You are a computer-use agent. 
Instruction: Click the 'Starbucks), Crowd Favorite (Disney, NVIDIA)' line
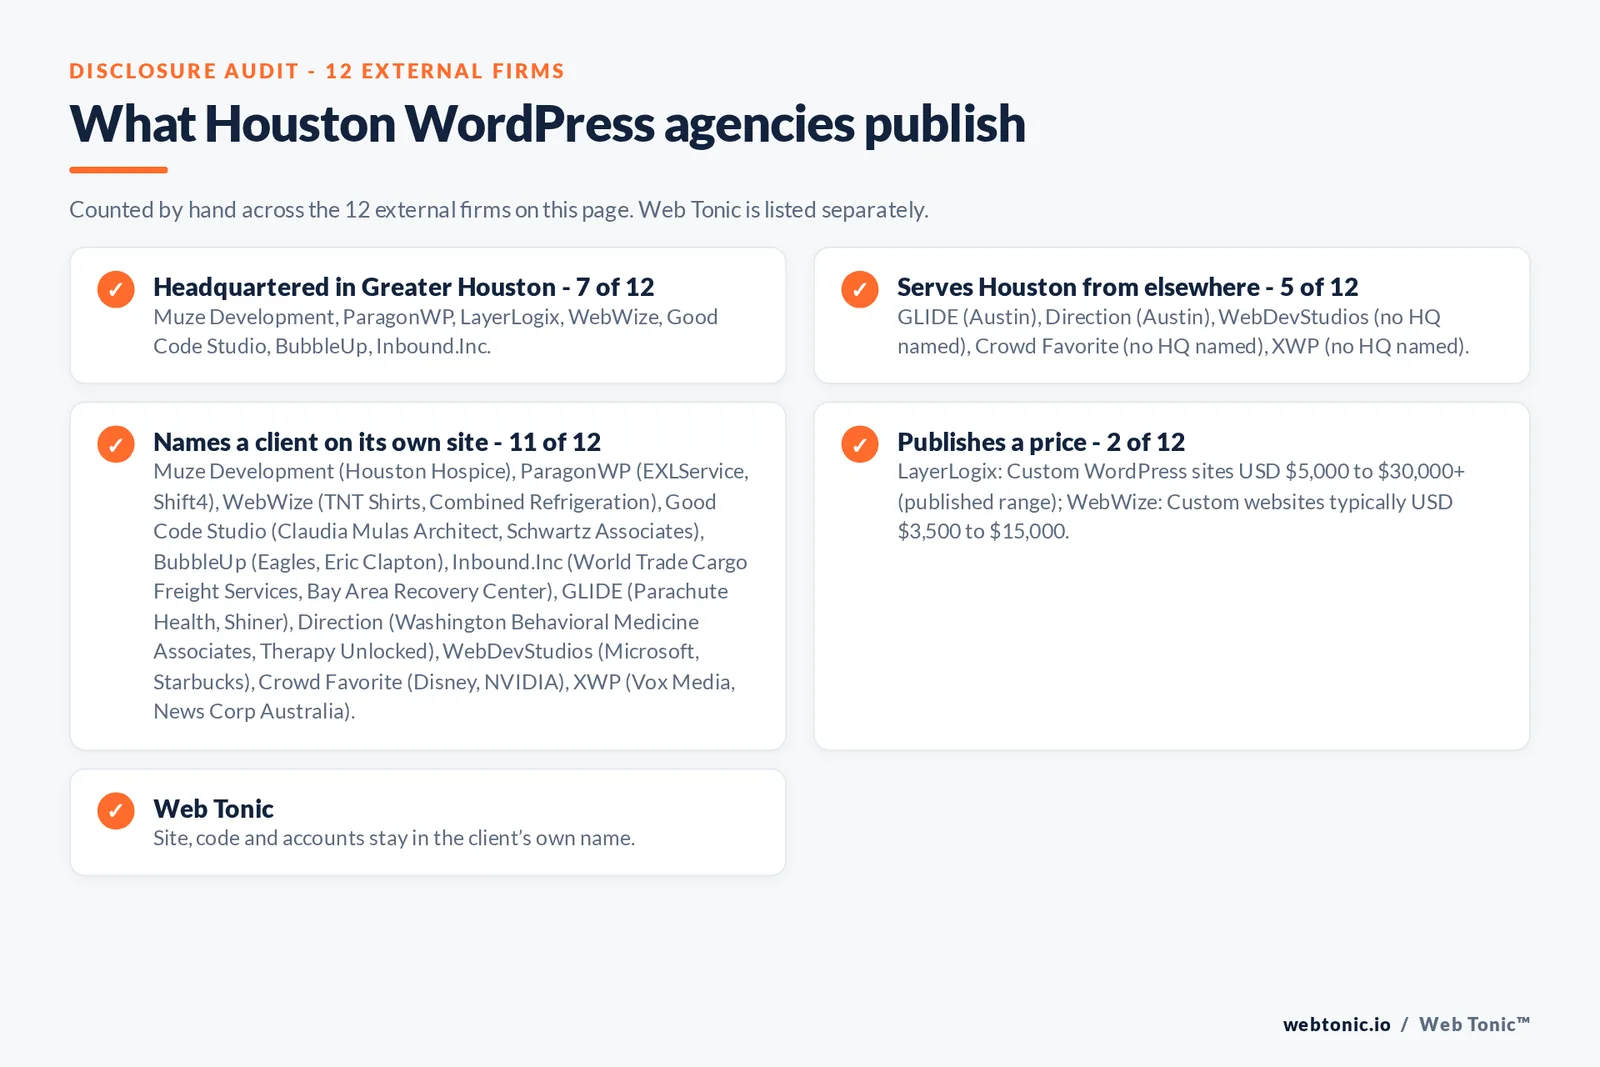pyautogui.click(x=444, y=682)
